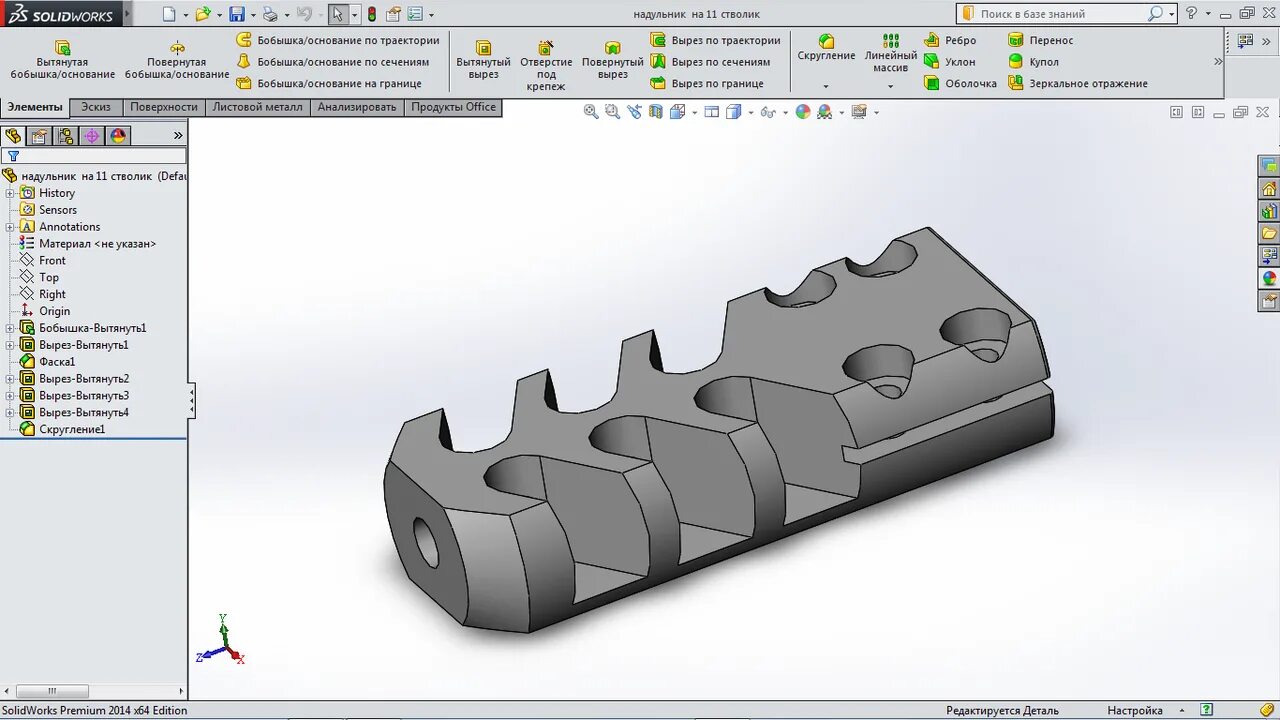This screenshot has width=1280, height=720.
Task: Switch to the Анализировать tab
Action: 357,107
